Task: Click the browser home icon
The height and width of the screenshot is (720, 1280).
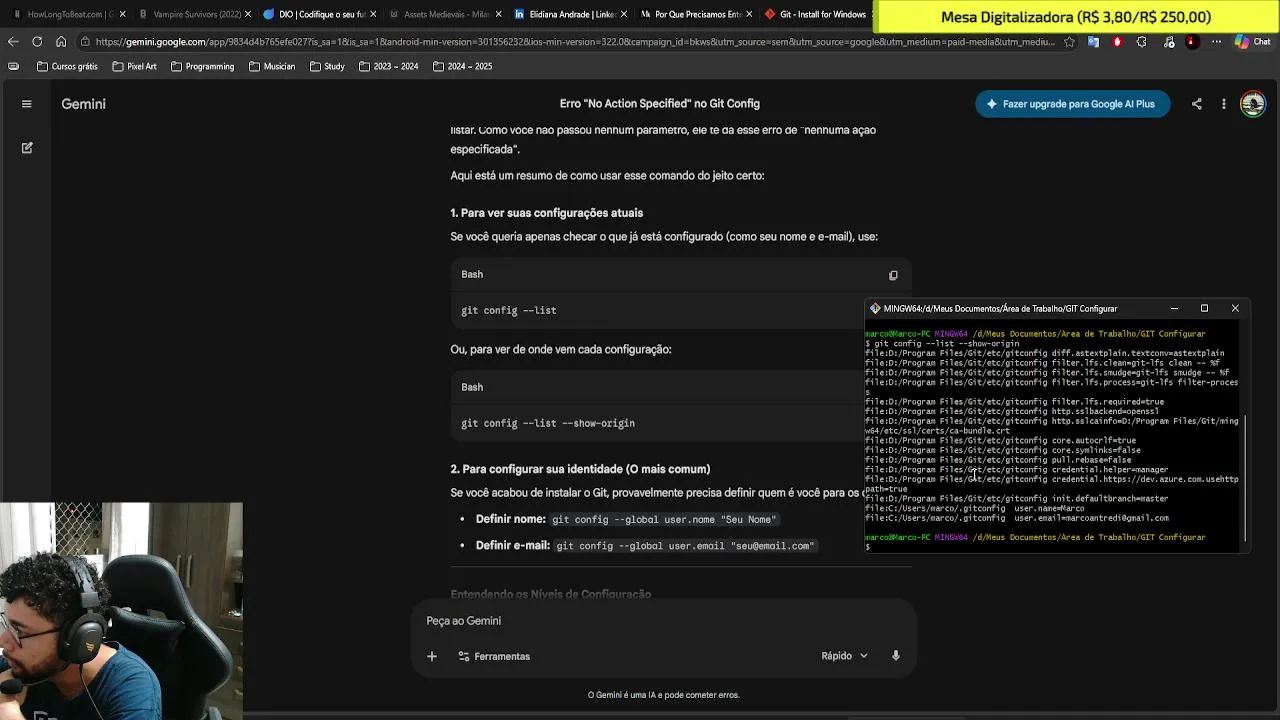Action: (x=61, y=42)
